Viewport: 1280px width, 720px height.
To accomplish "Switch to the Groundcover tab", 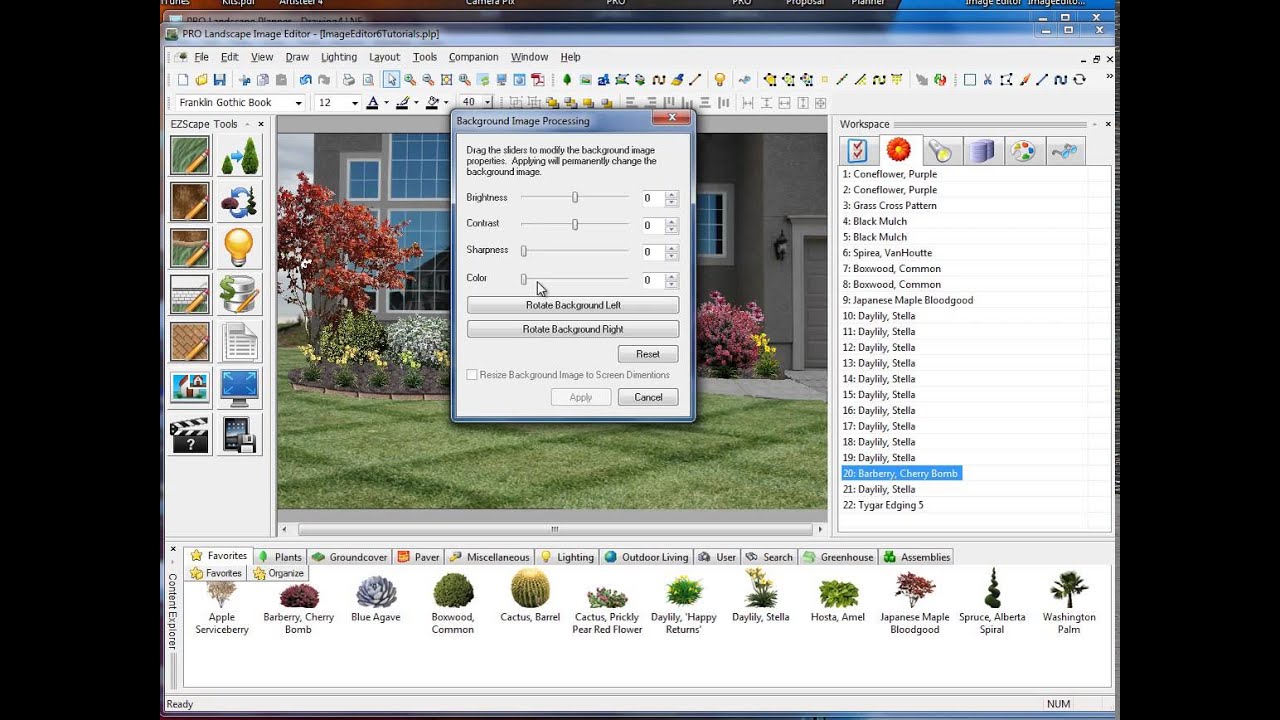I will tap(349, 557).
